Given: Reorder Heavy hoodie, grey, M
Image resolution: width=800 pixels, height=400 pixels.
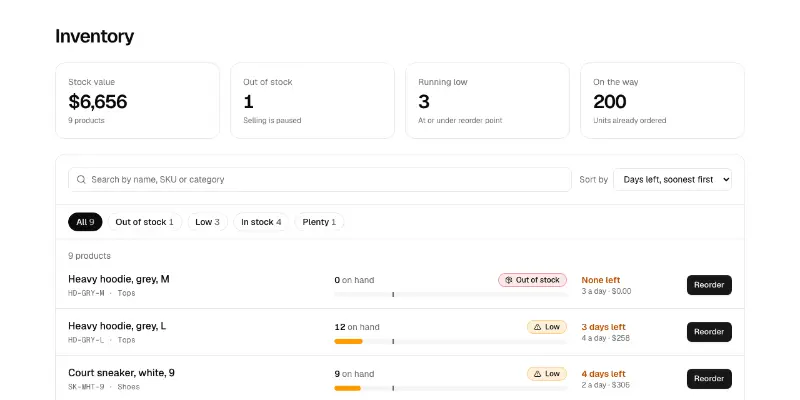Looking at the screenshot, I should [709, 285].
